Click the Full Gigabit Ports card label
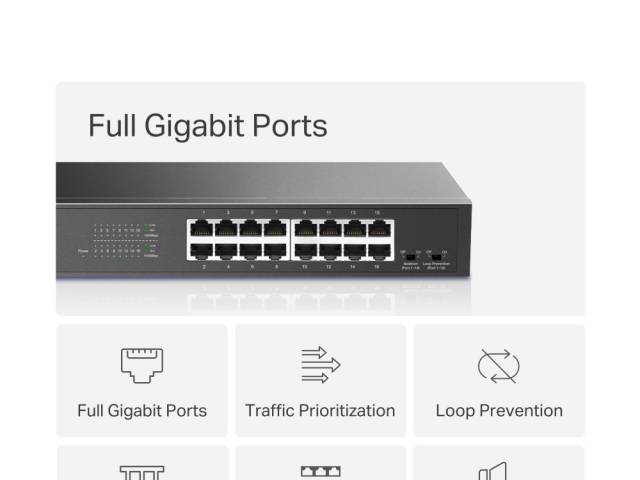 point(142,411)
